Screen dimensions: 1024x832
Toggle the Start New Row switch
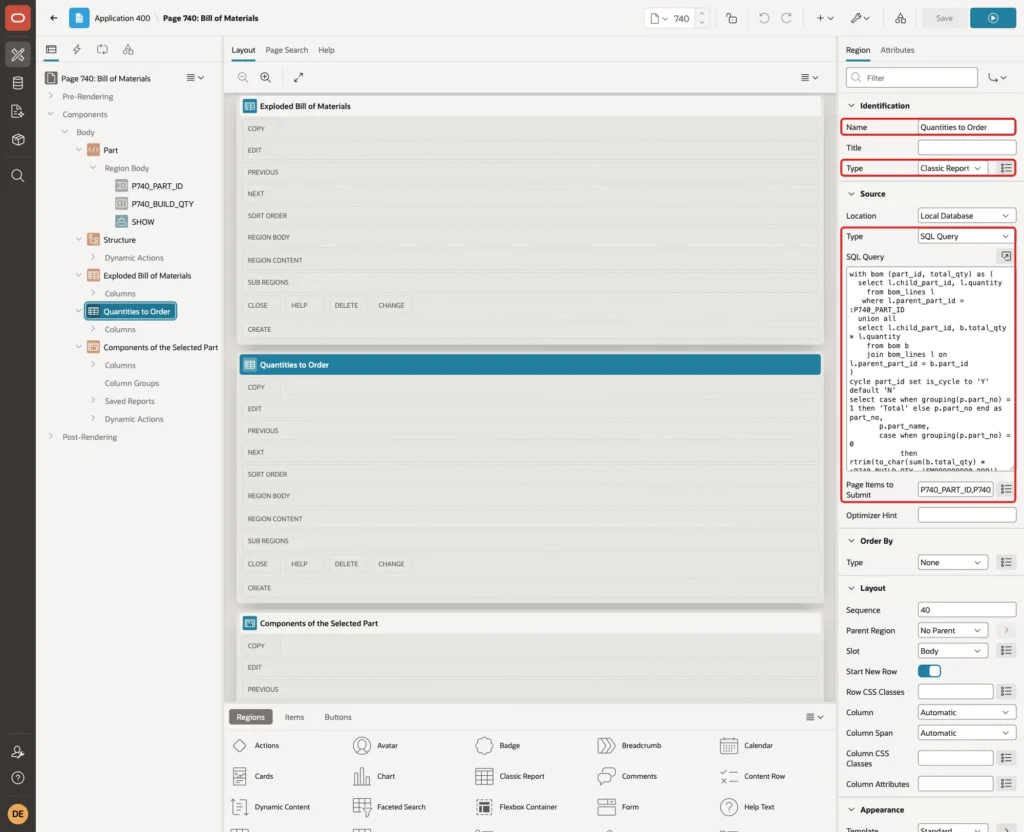pyautogui.click(x=929, y=671)
